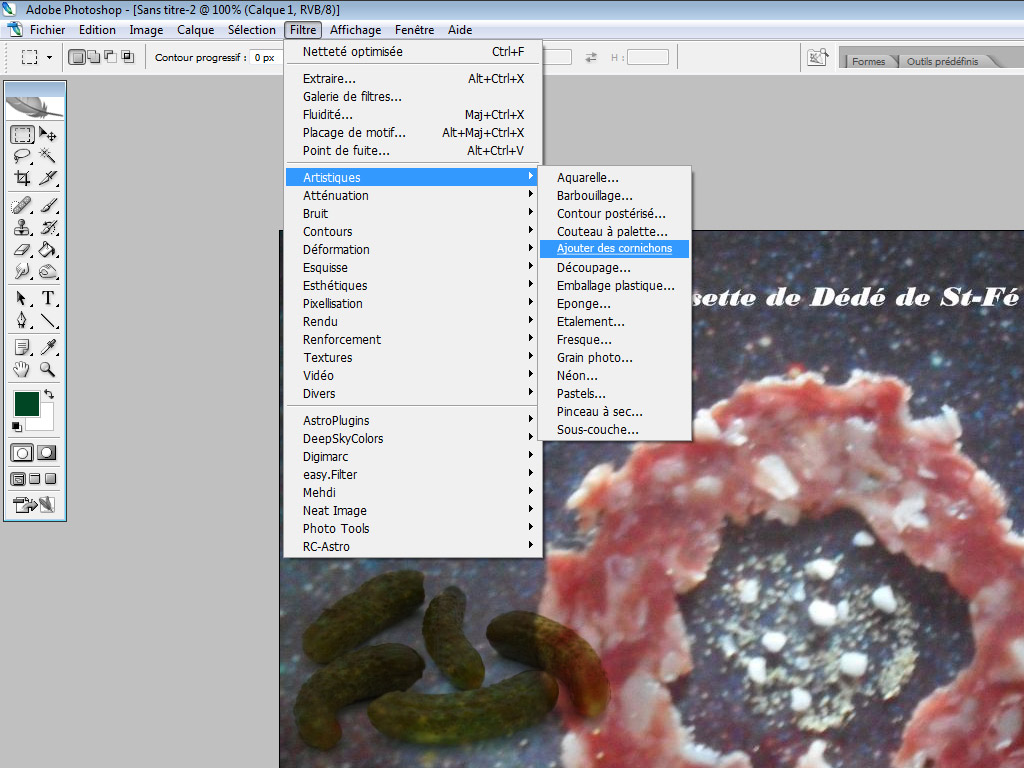Select the Eraser tool
Image resolution: width=1024 pixels, height=768 pixels.
click(x=22, y=249)
